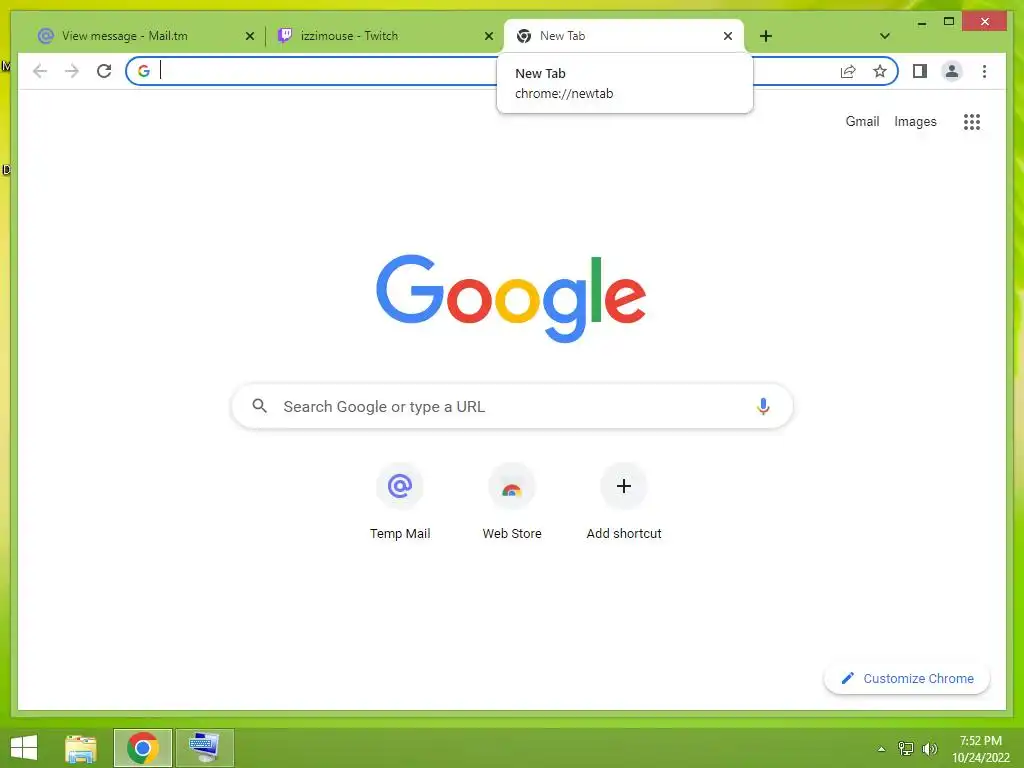
Task: Open a new tab with plus button
Action: (766, 36)
